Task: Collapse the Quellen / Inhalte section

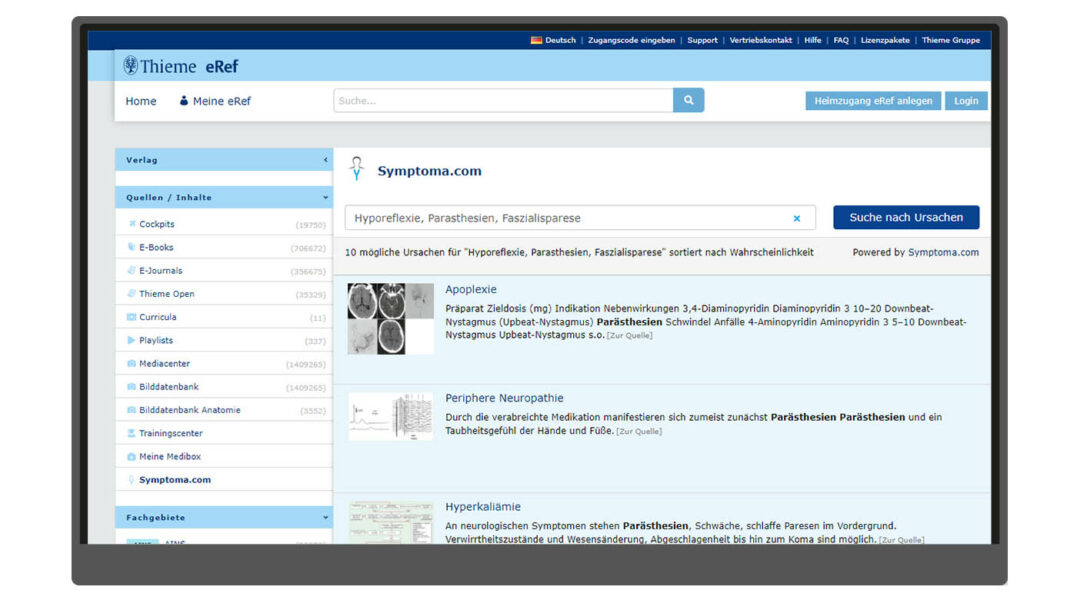Action: (326, 198)
